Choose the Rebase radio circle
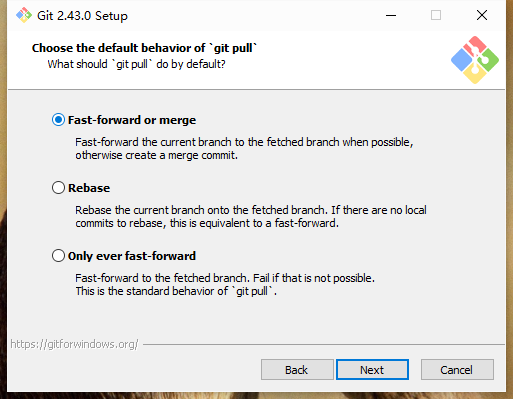This screenshot has height=399, width=513. pos(58,188)
